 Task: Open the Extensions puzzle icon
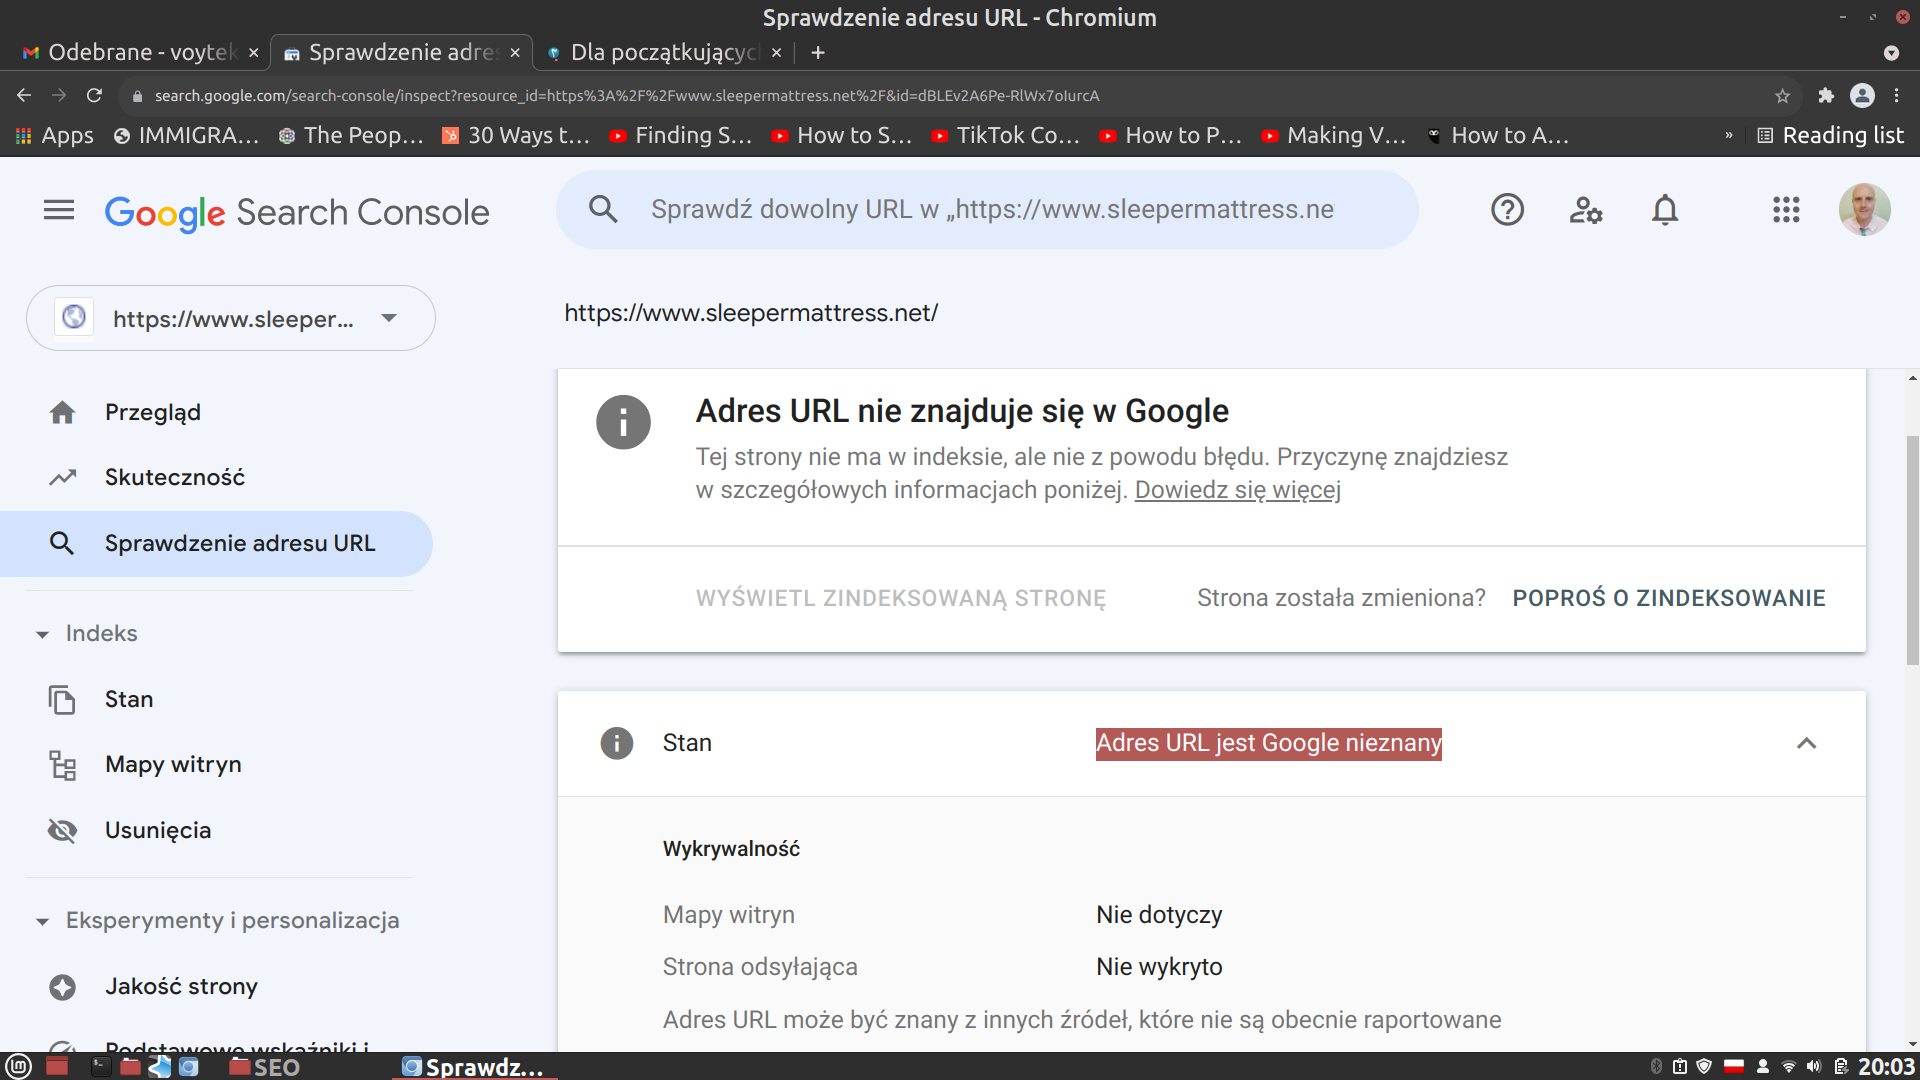pyautogui.click(x=1826, y=95)
